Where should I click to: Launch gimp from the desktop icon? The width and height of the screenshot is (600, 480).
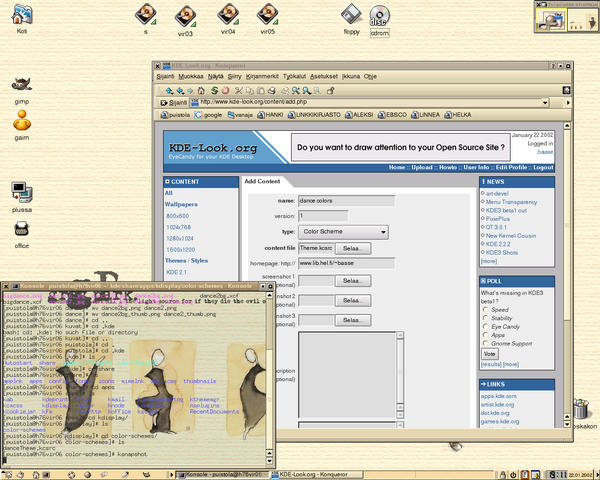[22, 90]
